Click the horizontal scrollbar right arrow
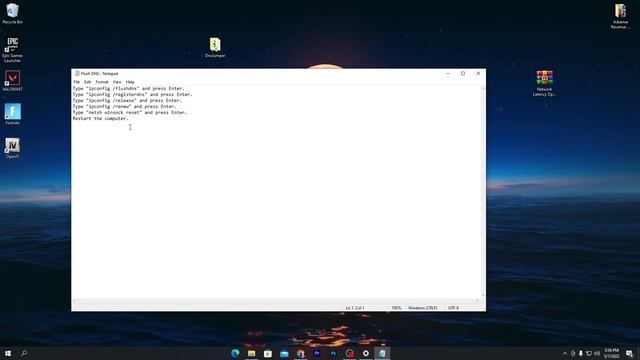 pos(478,301)
